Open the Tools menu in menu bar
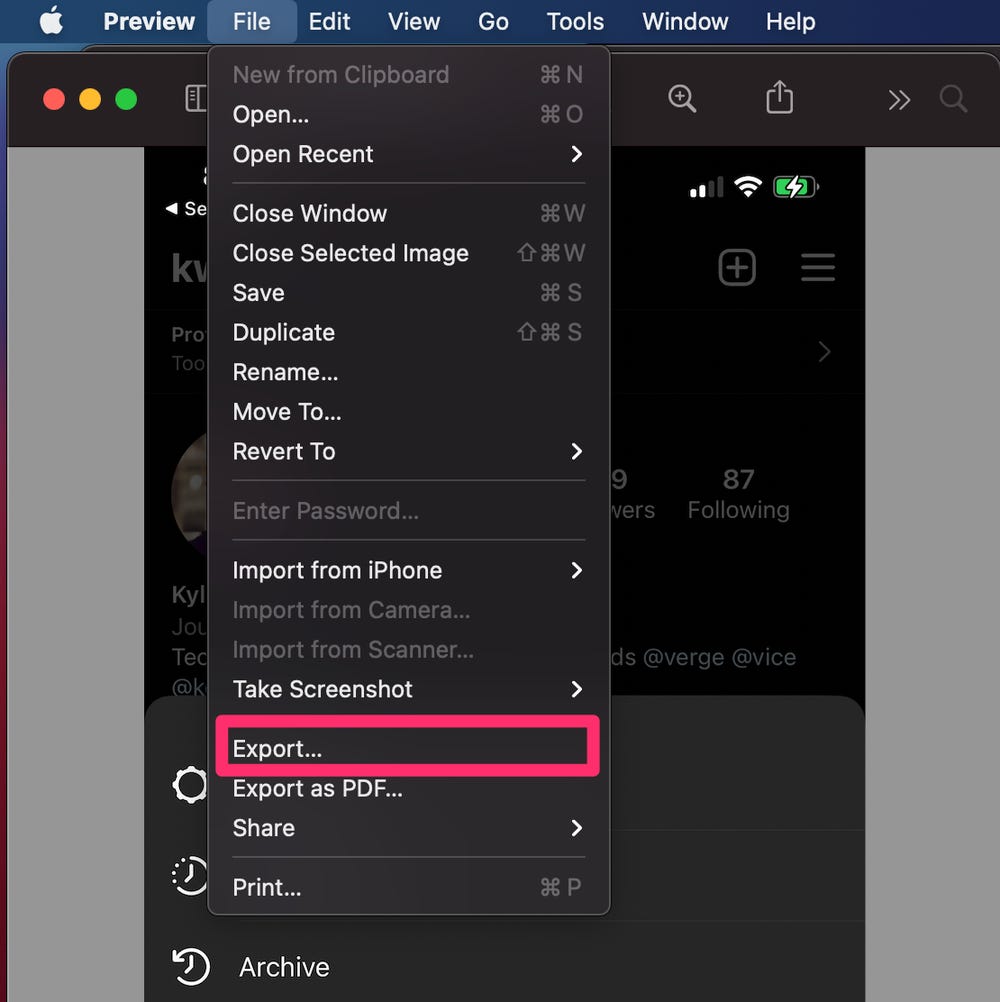The height and width of the screenshot is (1002, 1000). tap(575, 22)
